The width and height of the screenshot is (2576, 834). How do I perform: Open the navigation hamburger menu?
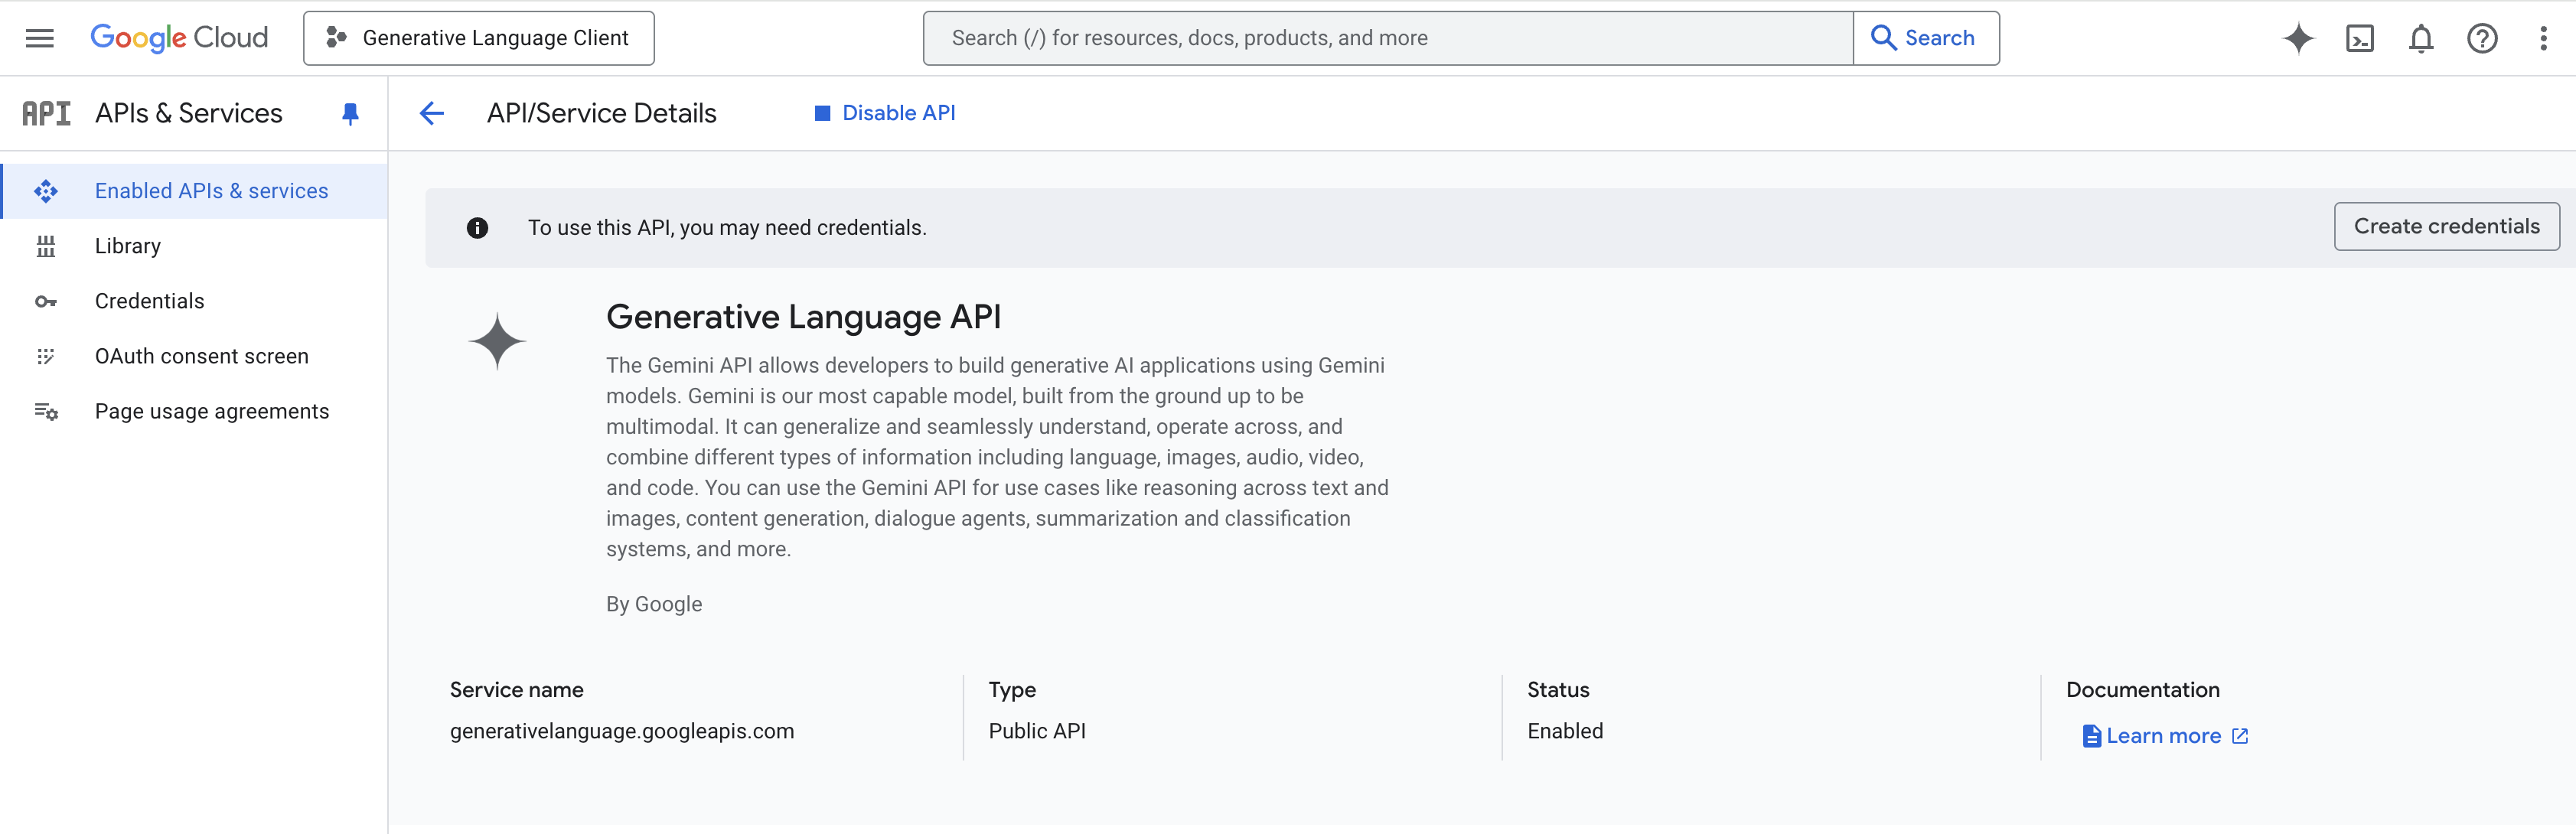pyautogui.click(x=39, y=37)
